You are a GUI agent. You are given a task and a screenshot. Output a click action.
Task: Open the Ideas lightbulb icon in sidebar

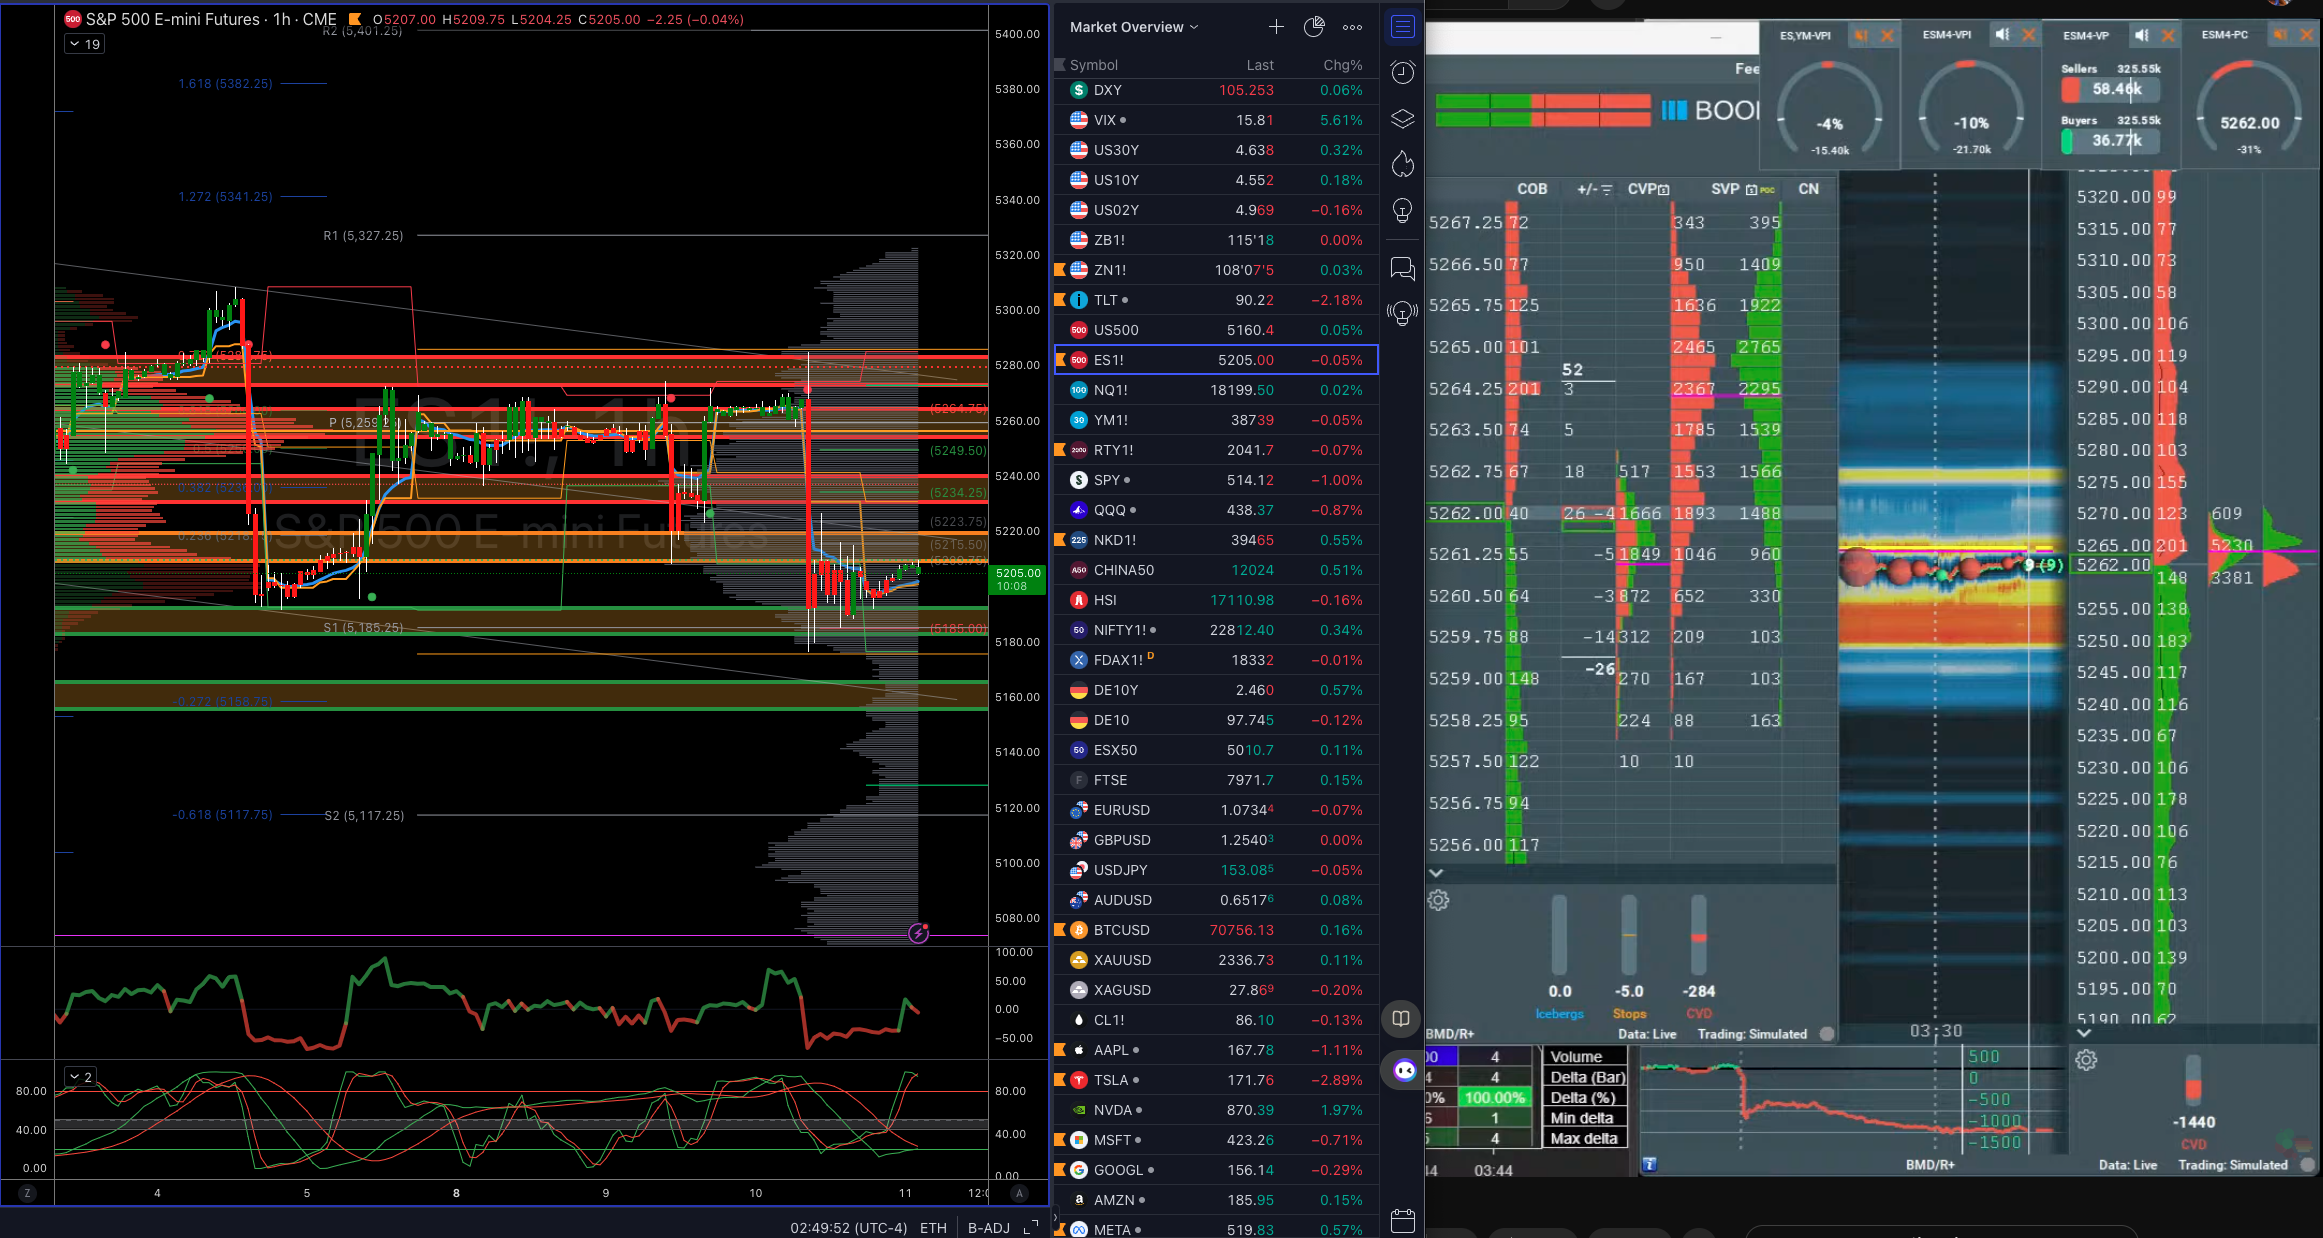1403,211
